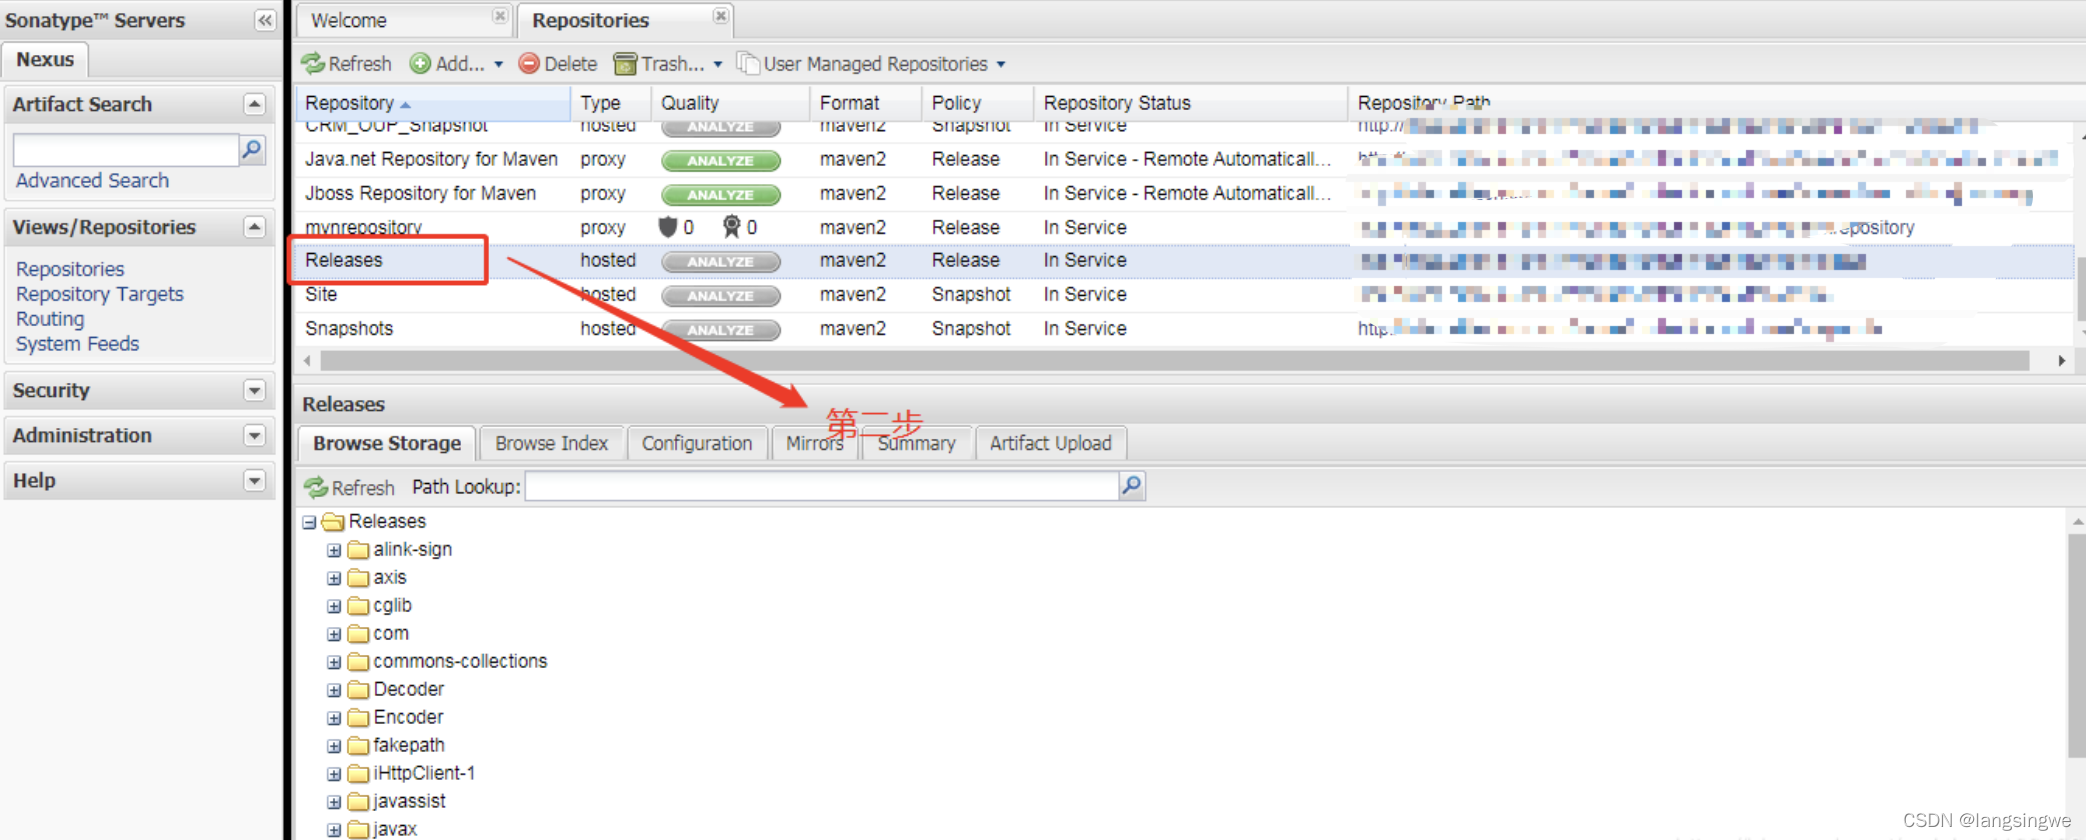Expand the com folder node
This screenshot has height=840, width=2086.
click(x=334, y=634)
